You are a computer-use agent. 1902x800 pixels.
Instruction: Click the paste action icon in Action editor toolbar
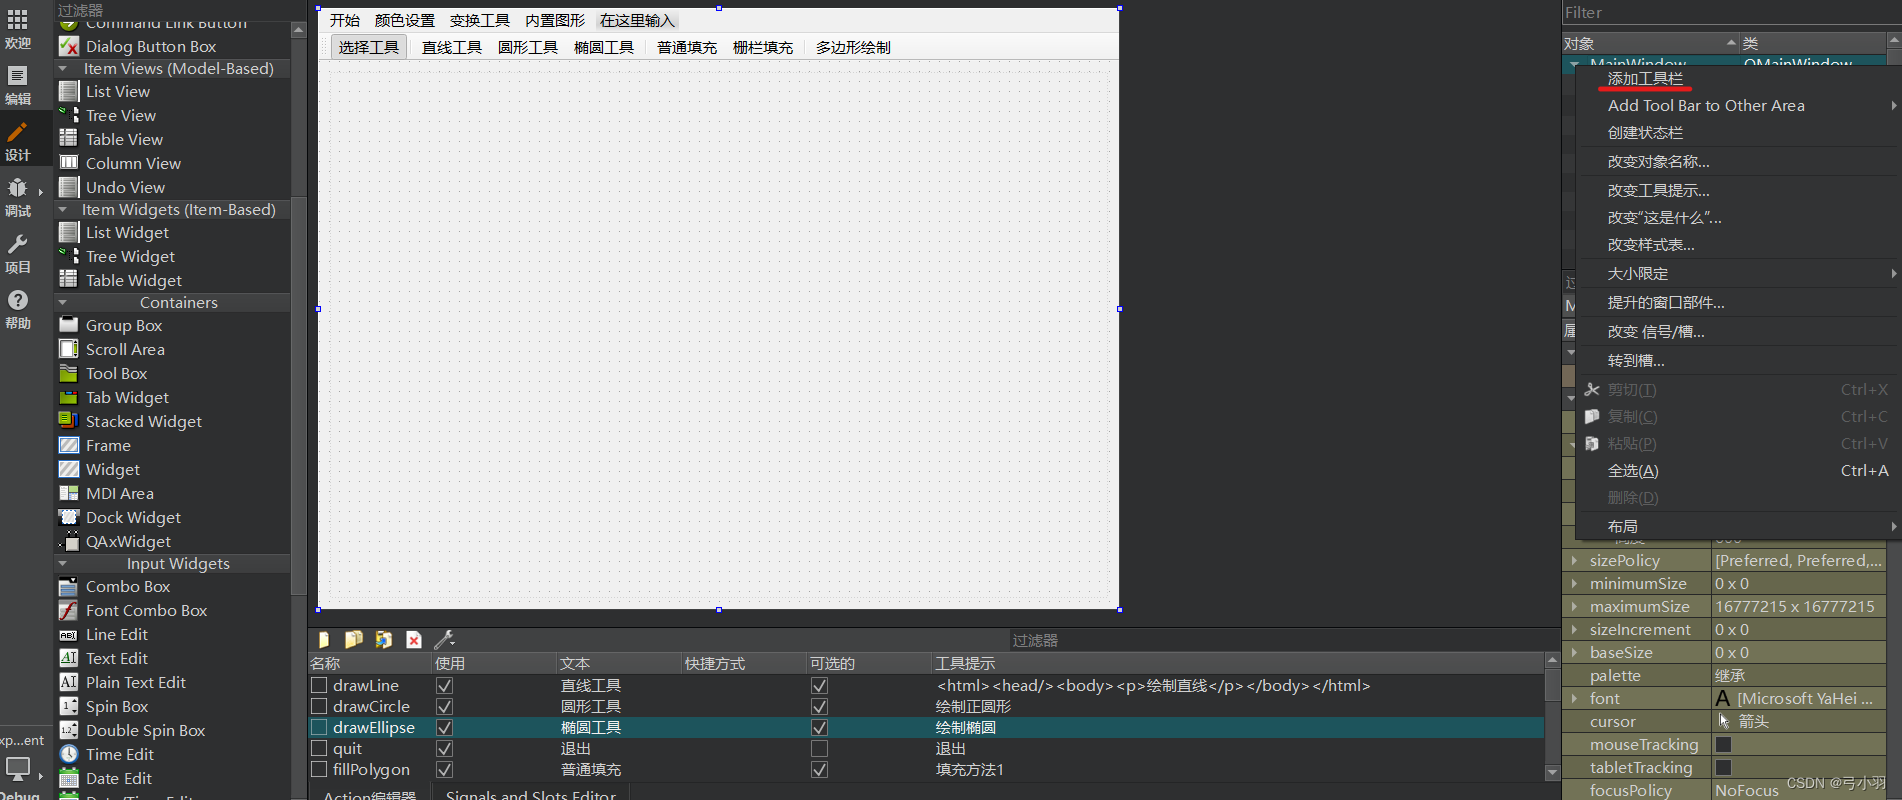(384, 639)
